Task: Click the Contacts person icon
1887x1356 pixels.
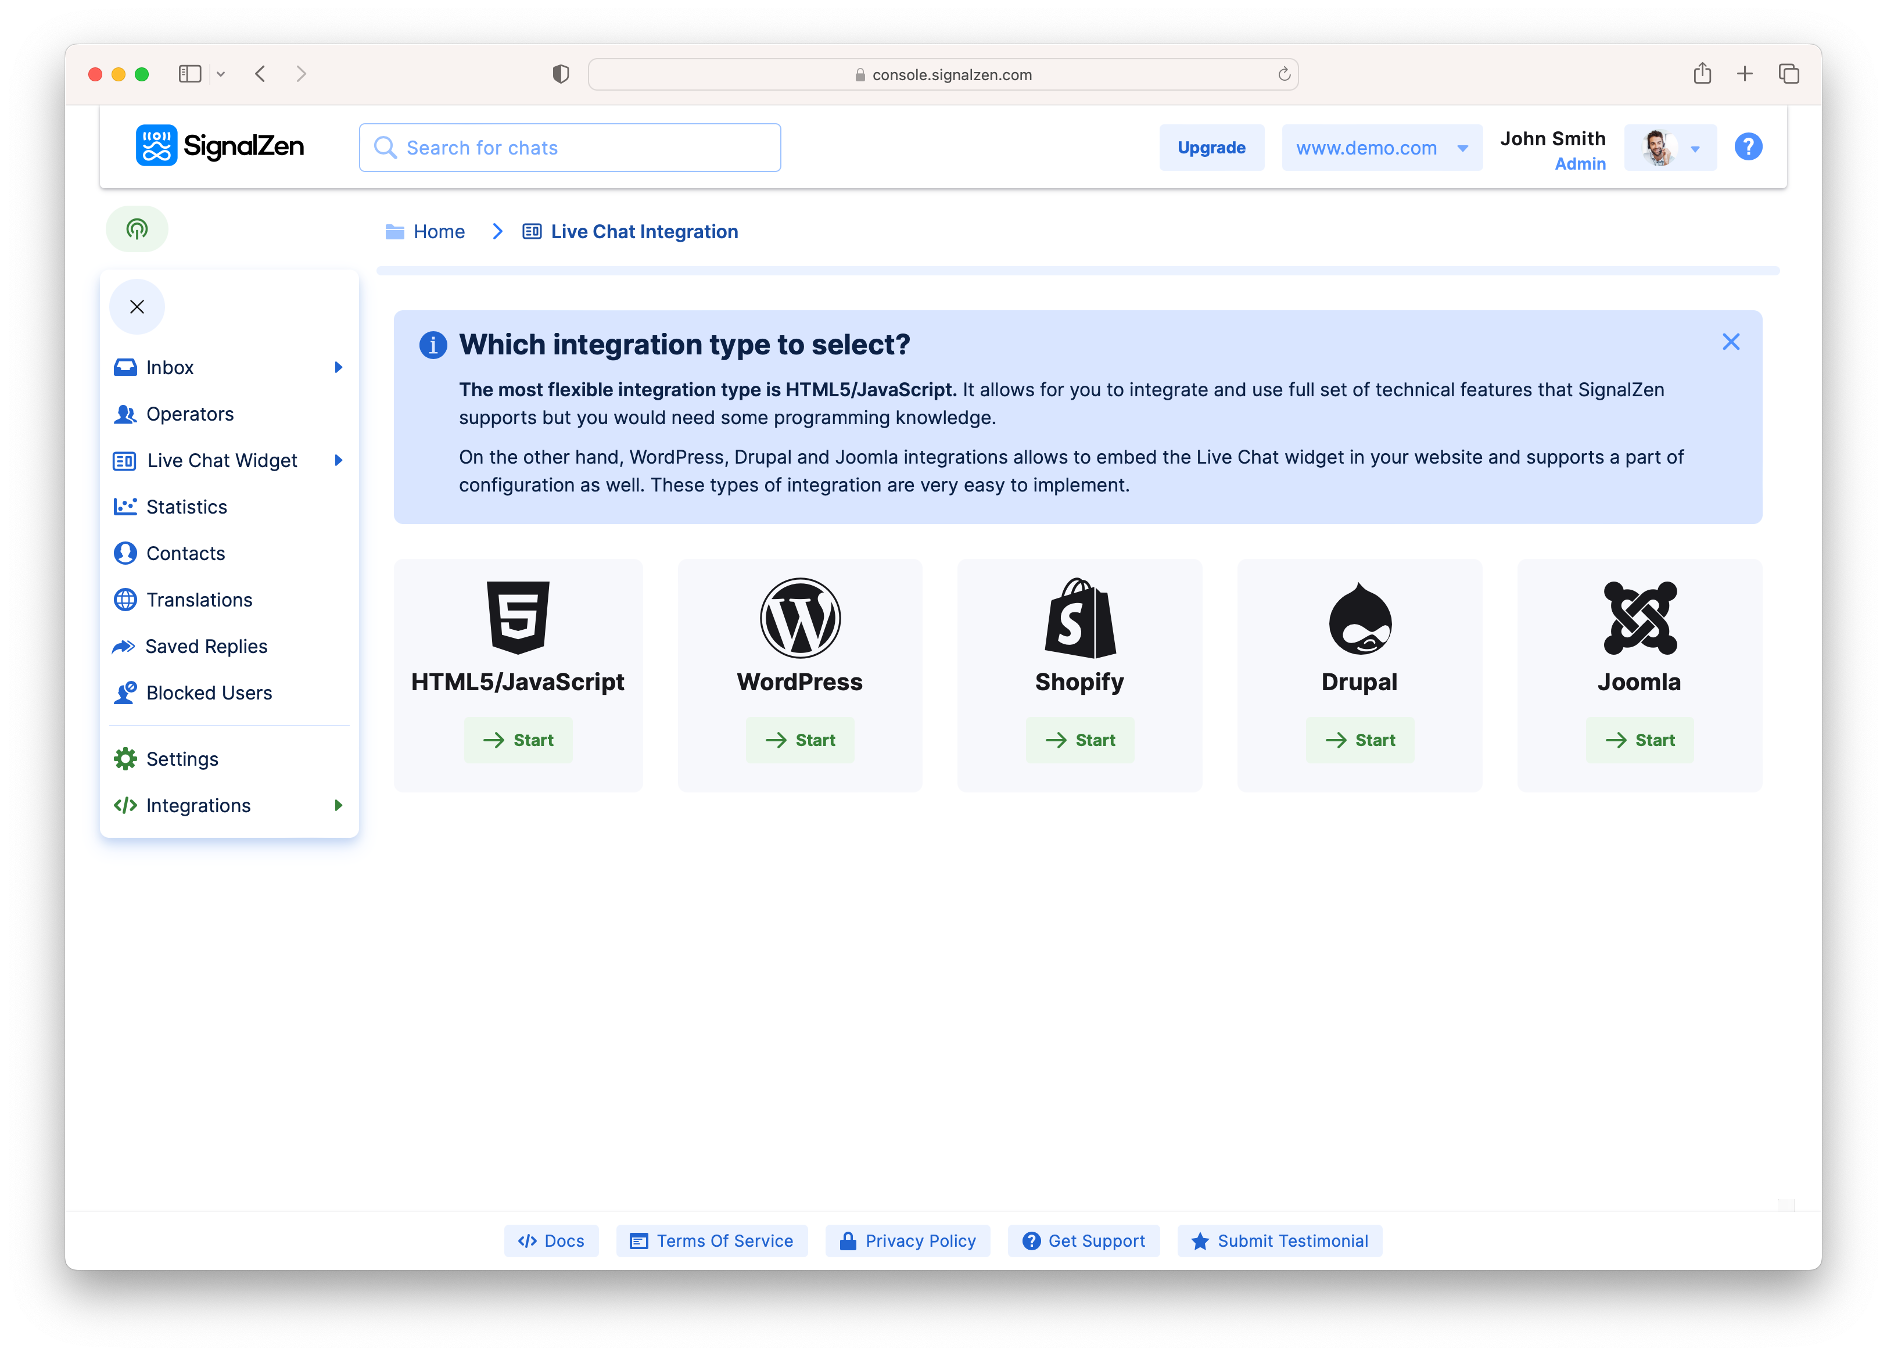Action: [x=125, y=553]
